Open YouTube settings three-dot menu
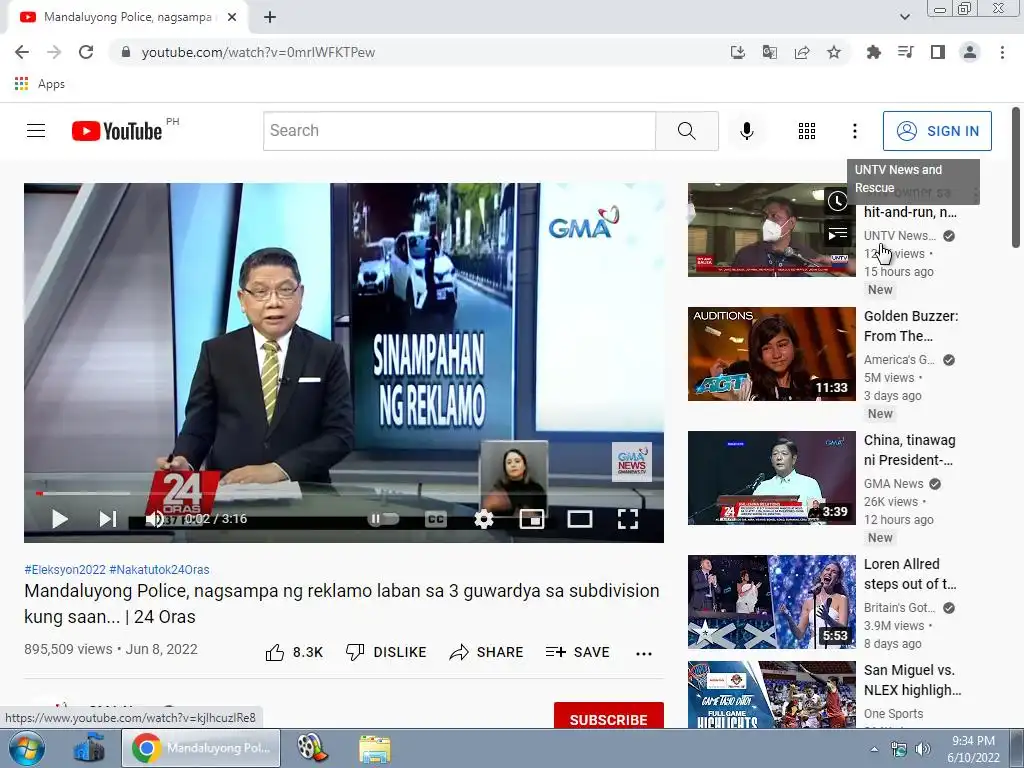The width and height of the screenshot is (1024, 768). tap(854, 131)
